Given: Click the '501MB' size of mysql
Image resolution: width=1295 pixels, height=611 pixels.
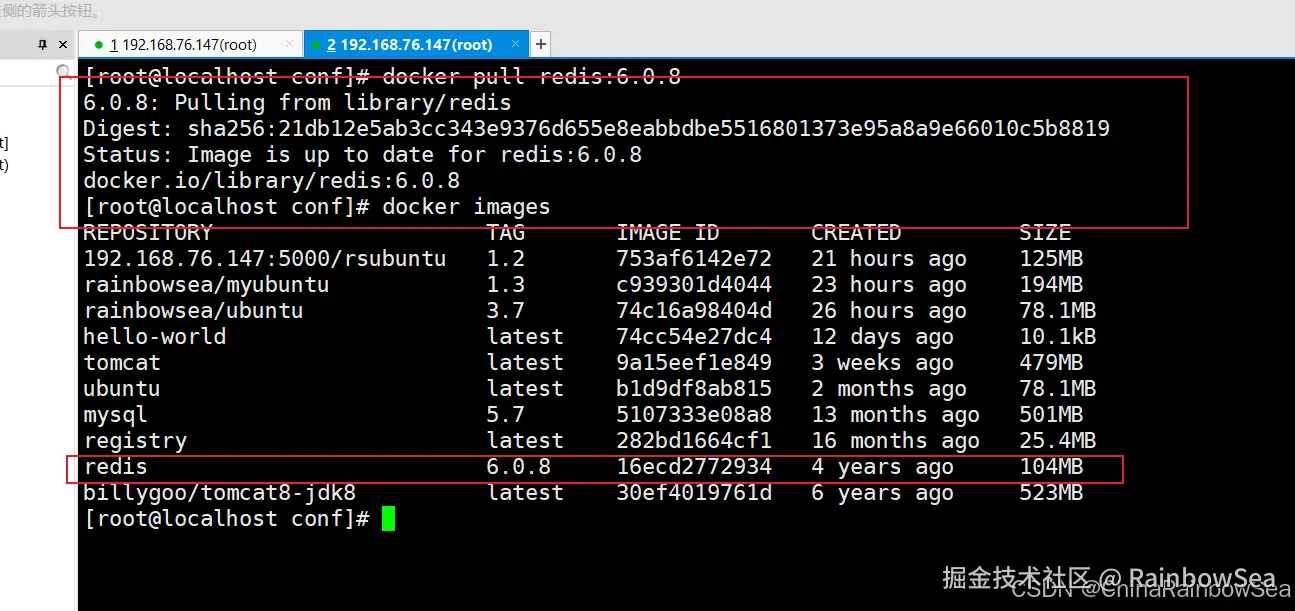Looking at the screenshot, I should point(1051,414).
